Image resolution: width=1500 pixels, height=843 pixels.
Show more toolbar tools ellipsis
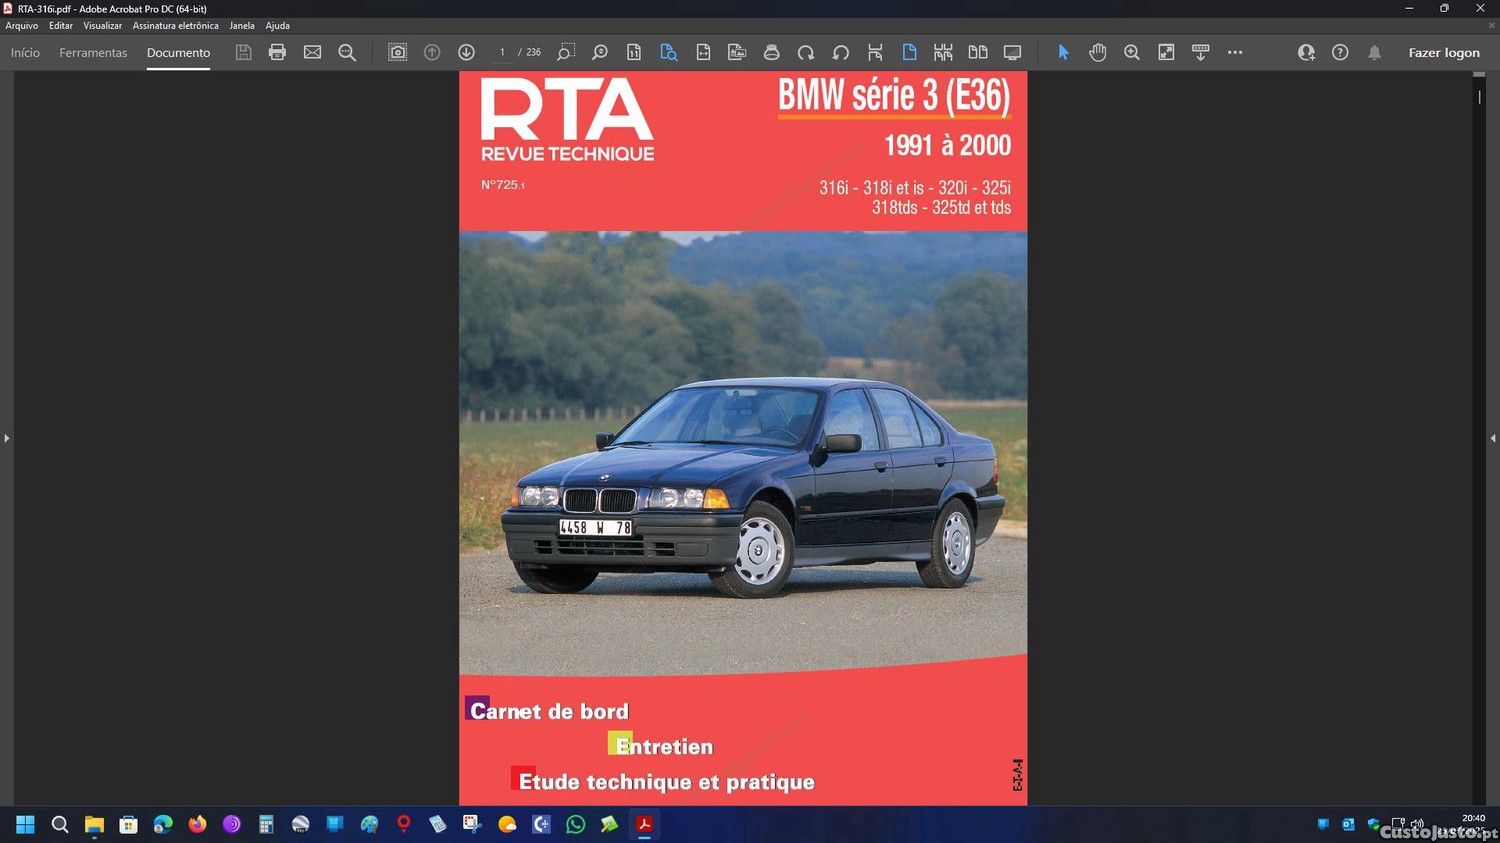1235,52
